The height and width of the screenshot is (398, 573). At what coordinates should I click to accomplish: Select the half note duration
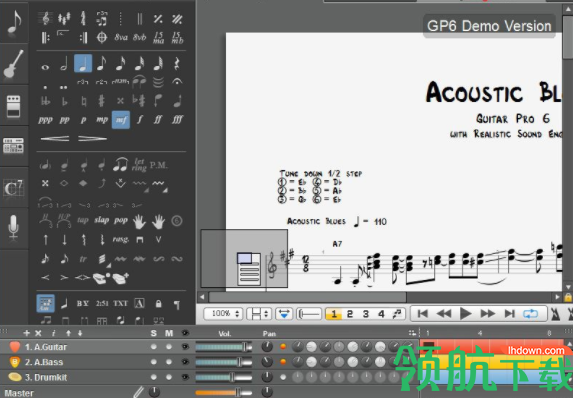point(64,64)
